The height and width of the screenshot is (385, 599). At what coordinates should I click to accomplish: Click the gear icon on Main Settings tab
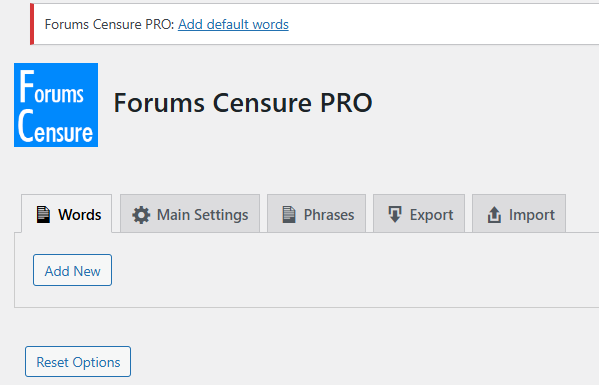pyautogui.click(x=141, y=215)
